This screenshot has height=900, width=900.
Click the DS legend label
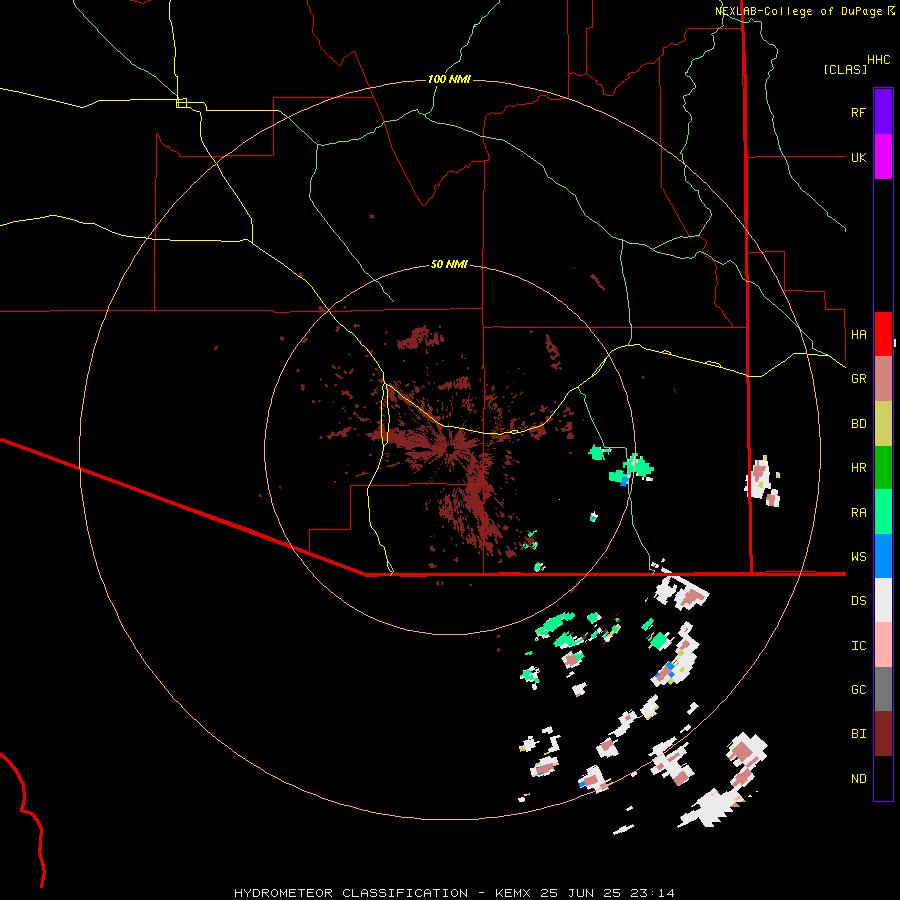858,601
